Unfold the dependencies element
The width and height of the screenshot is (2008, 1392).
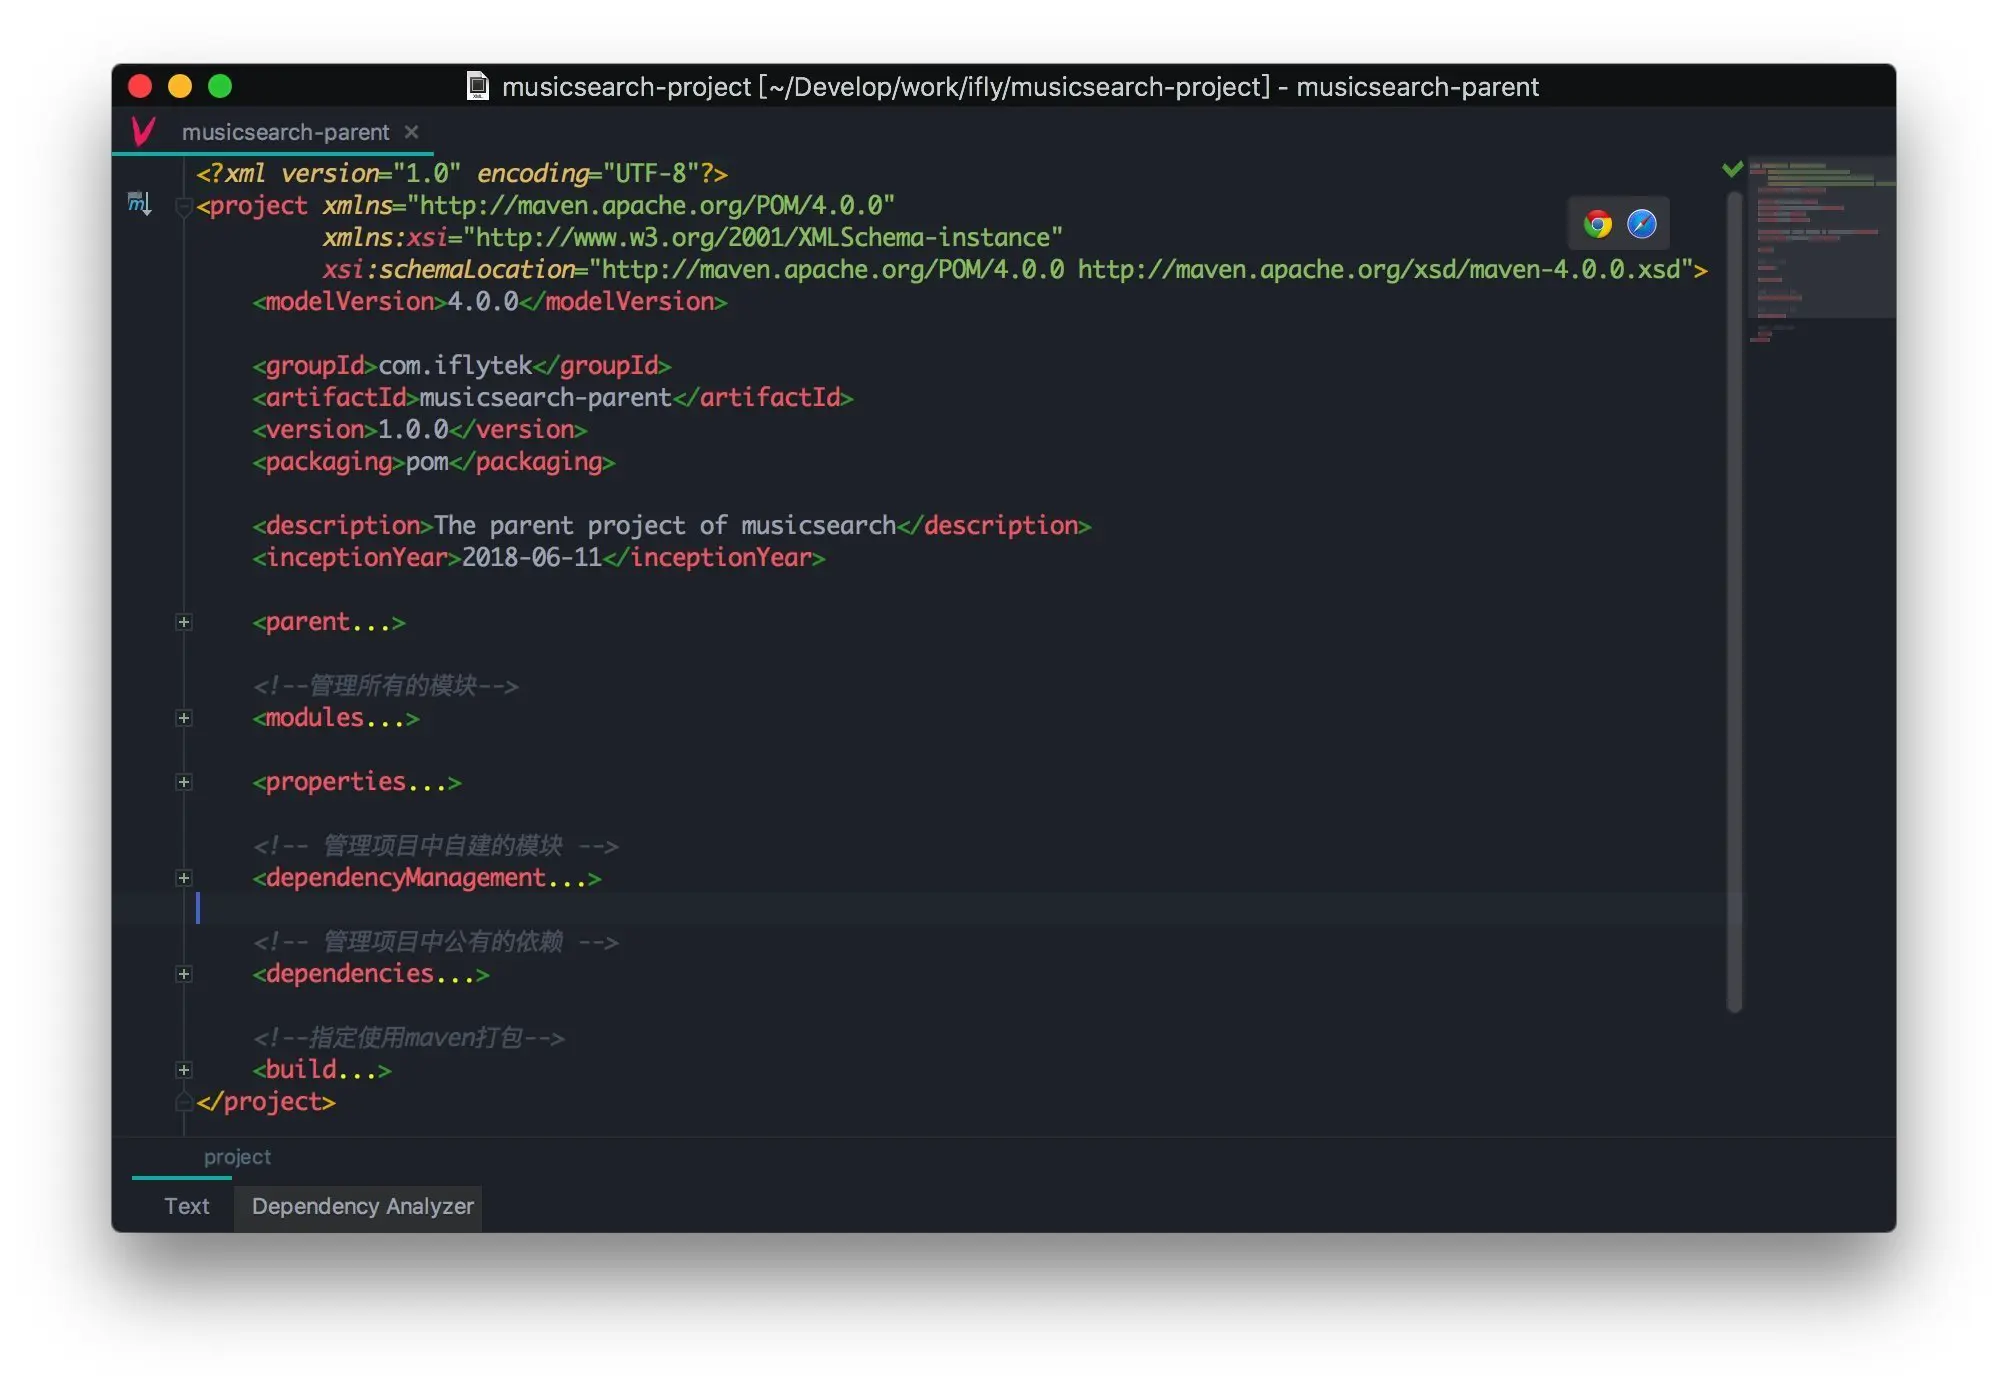coord(184,974)
